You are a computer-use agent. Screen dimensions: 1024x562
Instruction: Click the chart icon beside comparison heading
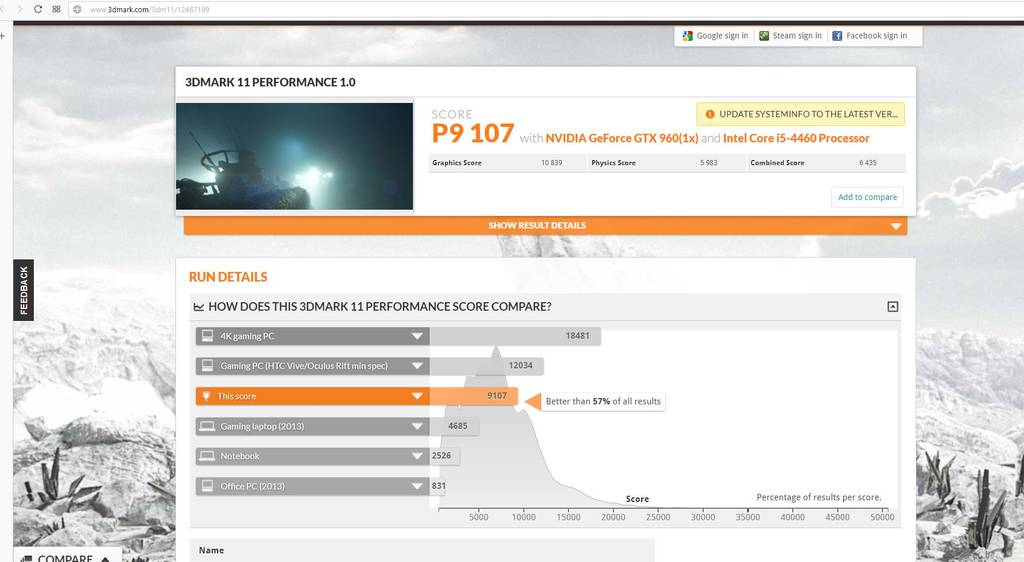point(199,307)
